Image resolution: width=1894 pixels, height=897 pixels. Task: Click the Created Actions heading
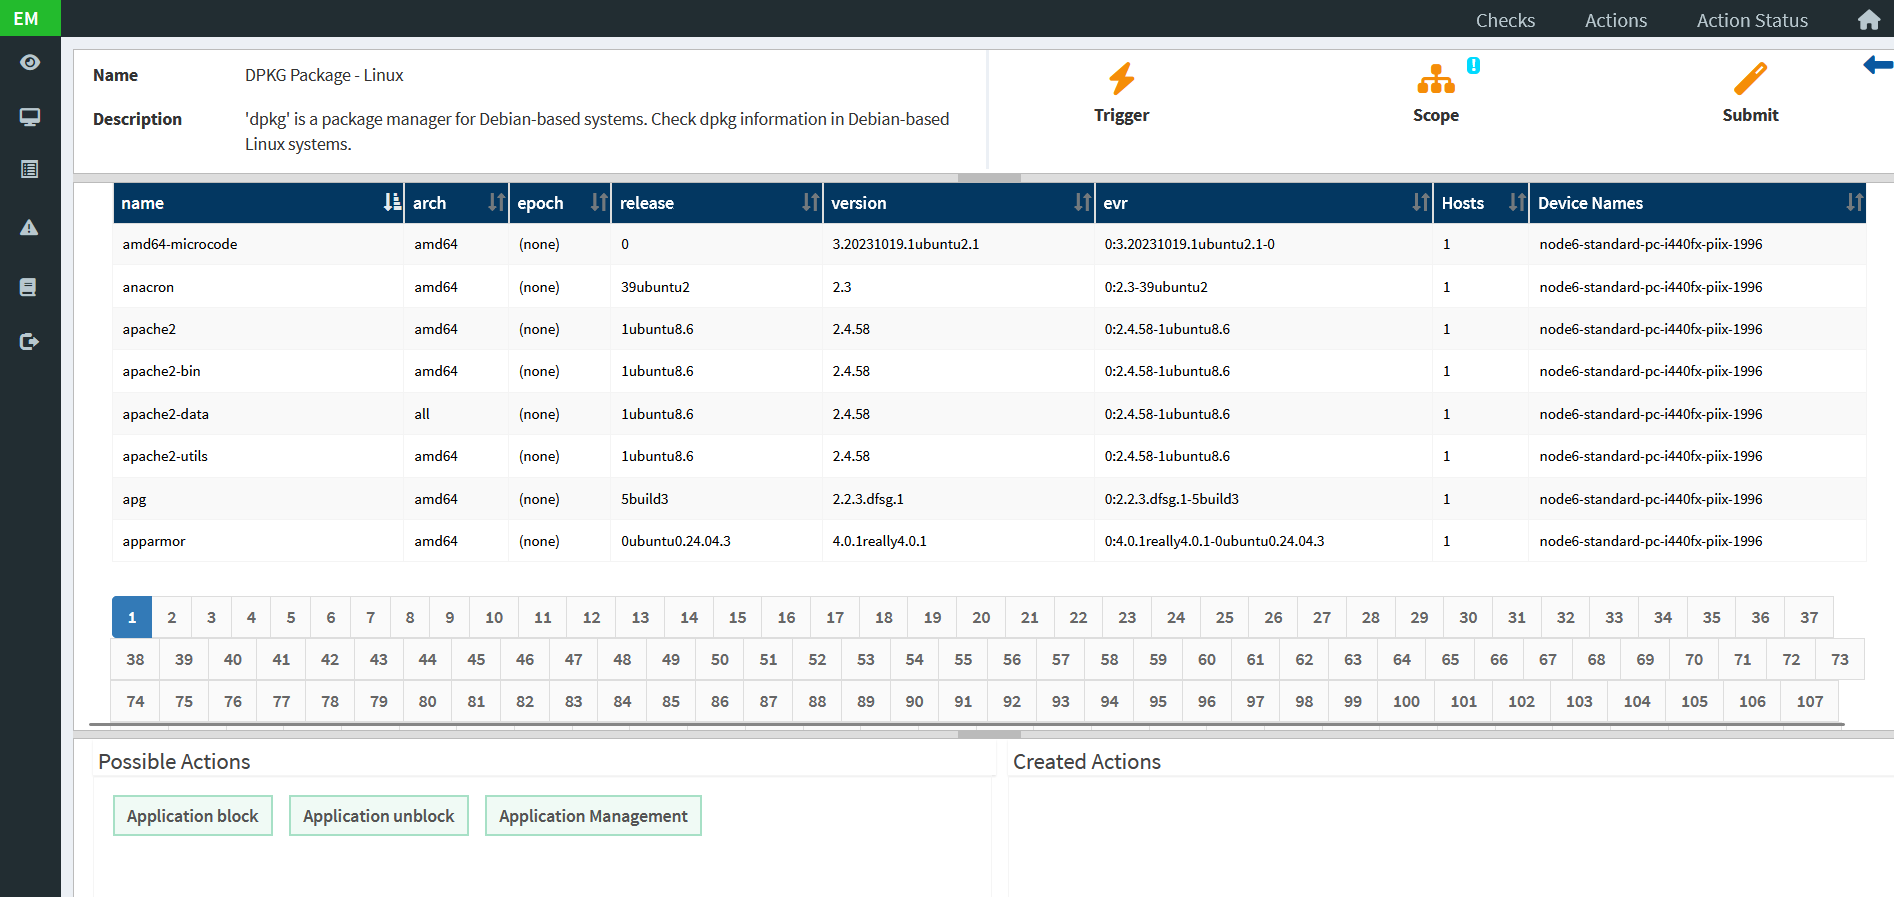tap(1087, 762)
